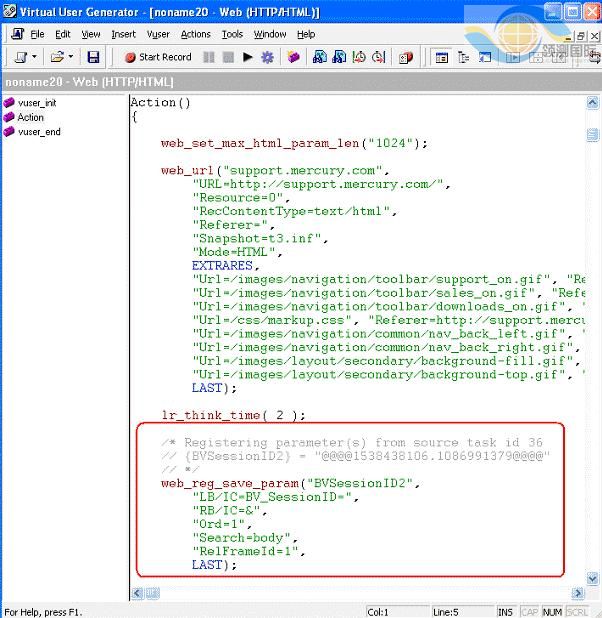Click the "RecContentType=text/html" line
Viewport: 602px width, 618px height.
(294, 211)
